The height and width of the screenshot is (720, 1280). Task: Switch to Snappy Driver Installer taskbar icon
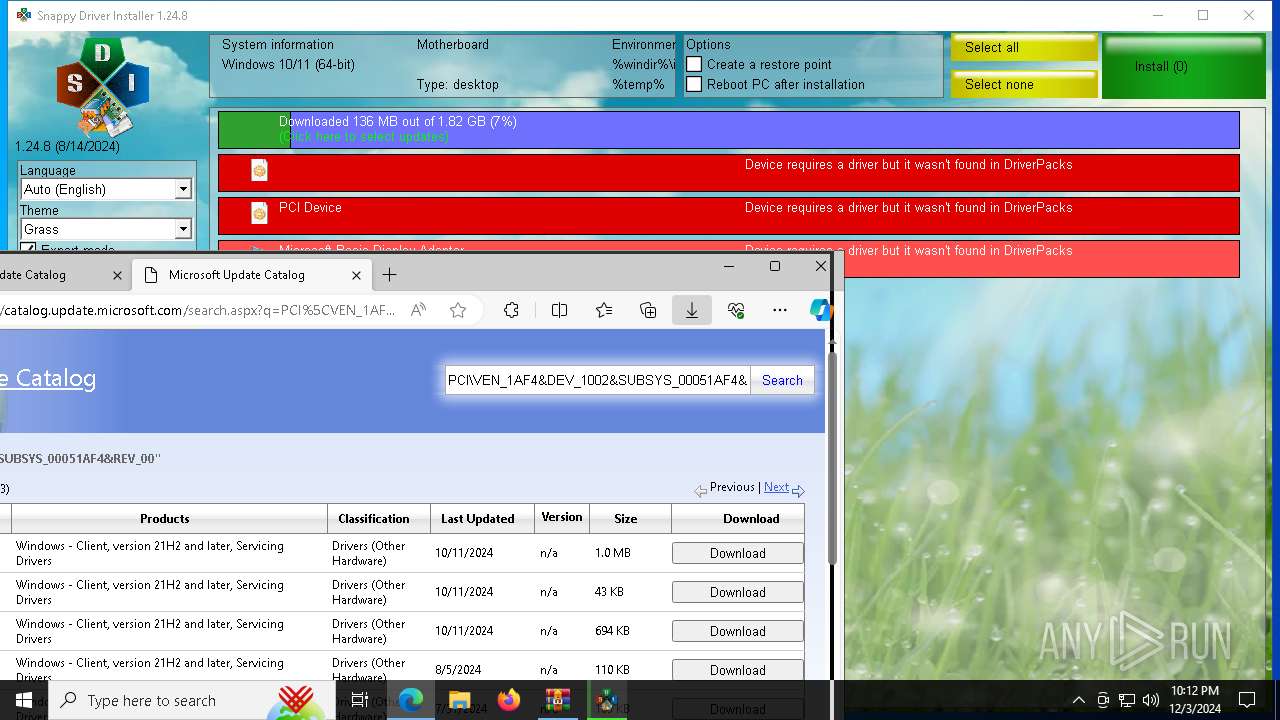[607, 700]
